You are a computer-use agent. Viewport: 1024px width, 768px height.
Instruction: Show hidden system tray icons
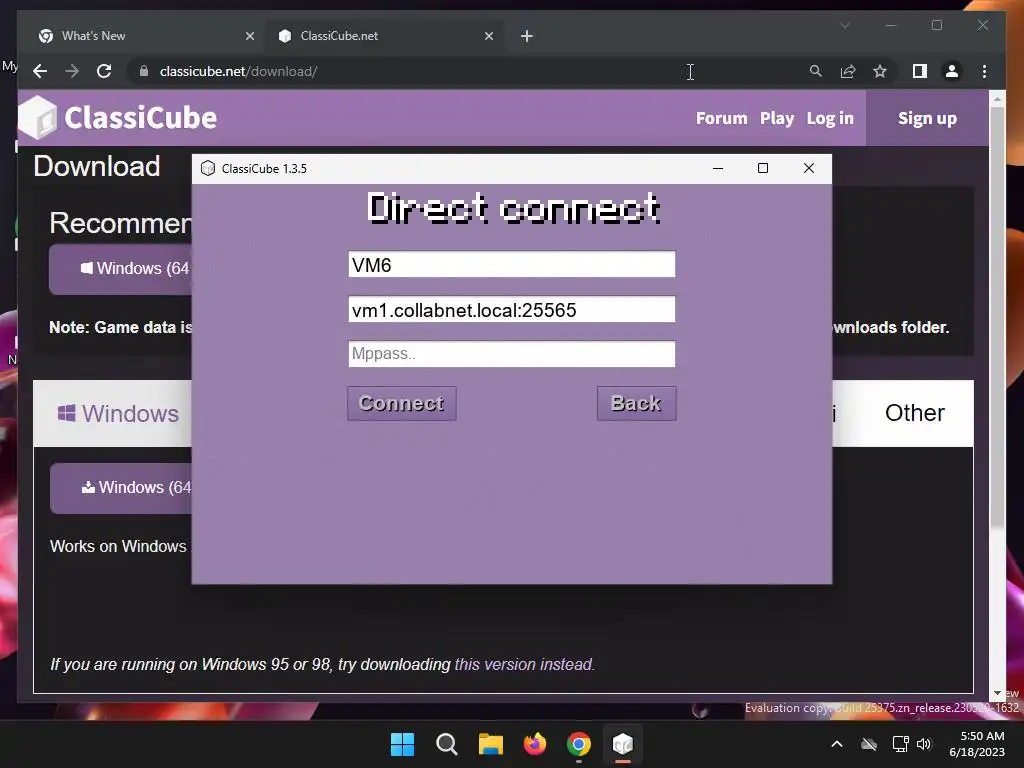tap(837, 744)
